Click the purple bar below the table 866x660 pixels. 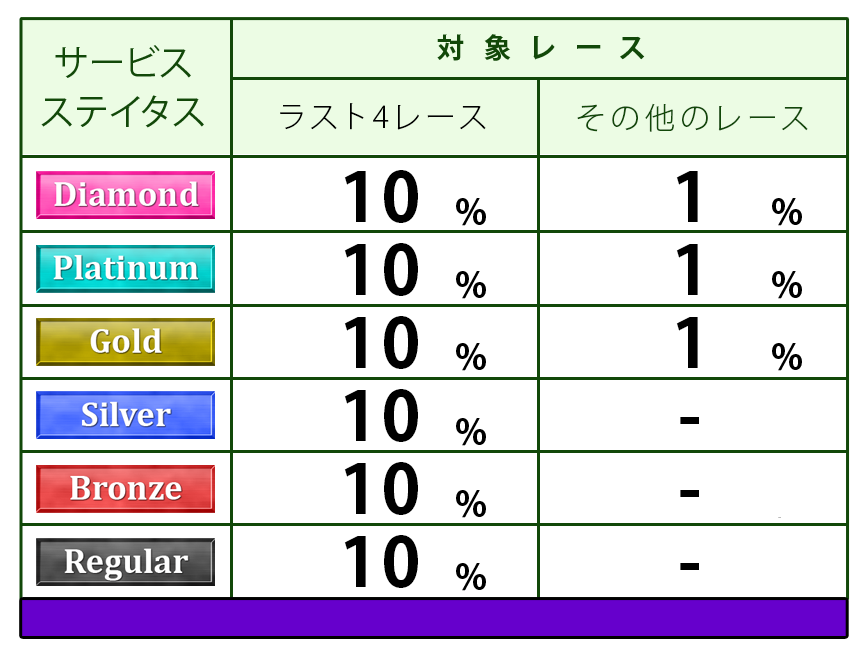pyautogui.click(x=433, y=617)
